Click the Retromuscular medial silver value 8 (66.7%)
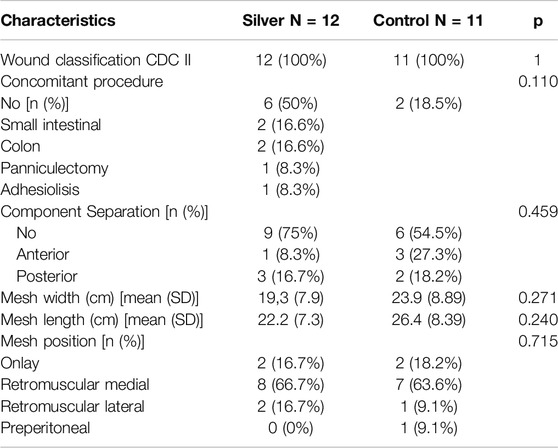Viewport: 558px width, 448px height. (291, 385)
